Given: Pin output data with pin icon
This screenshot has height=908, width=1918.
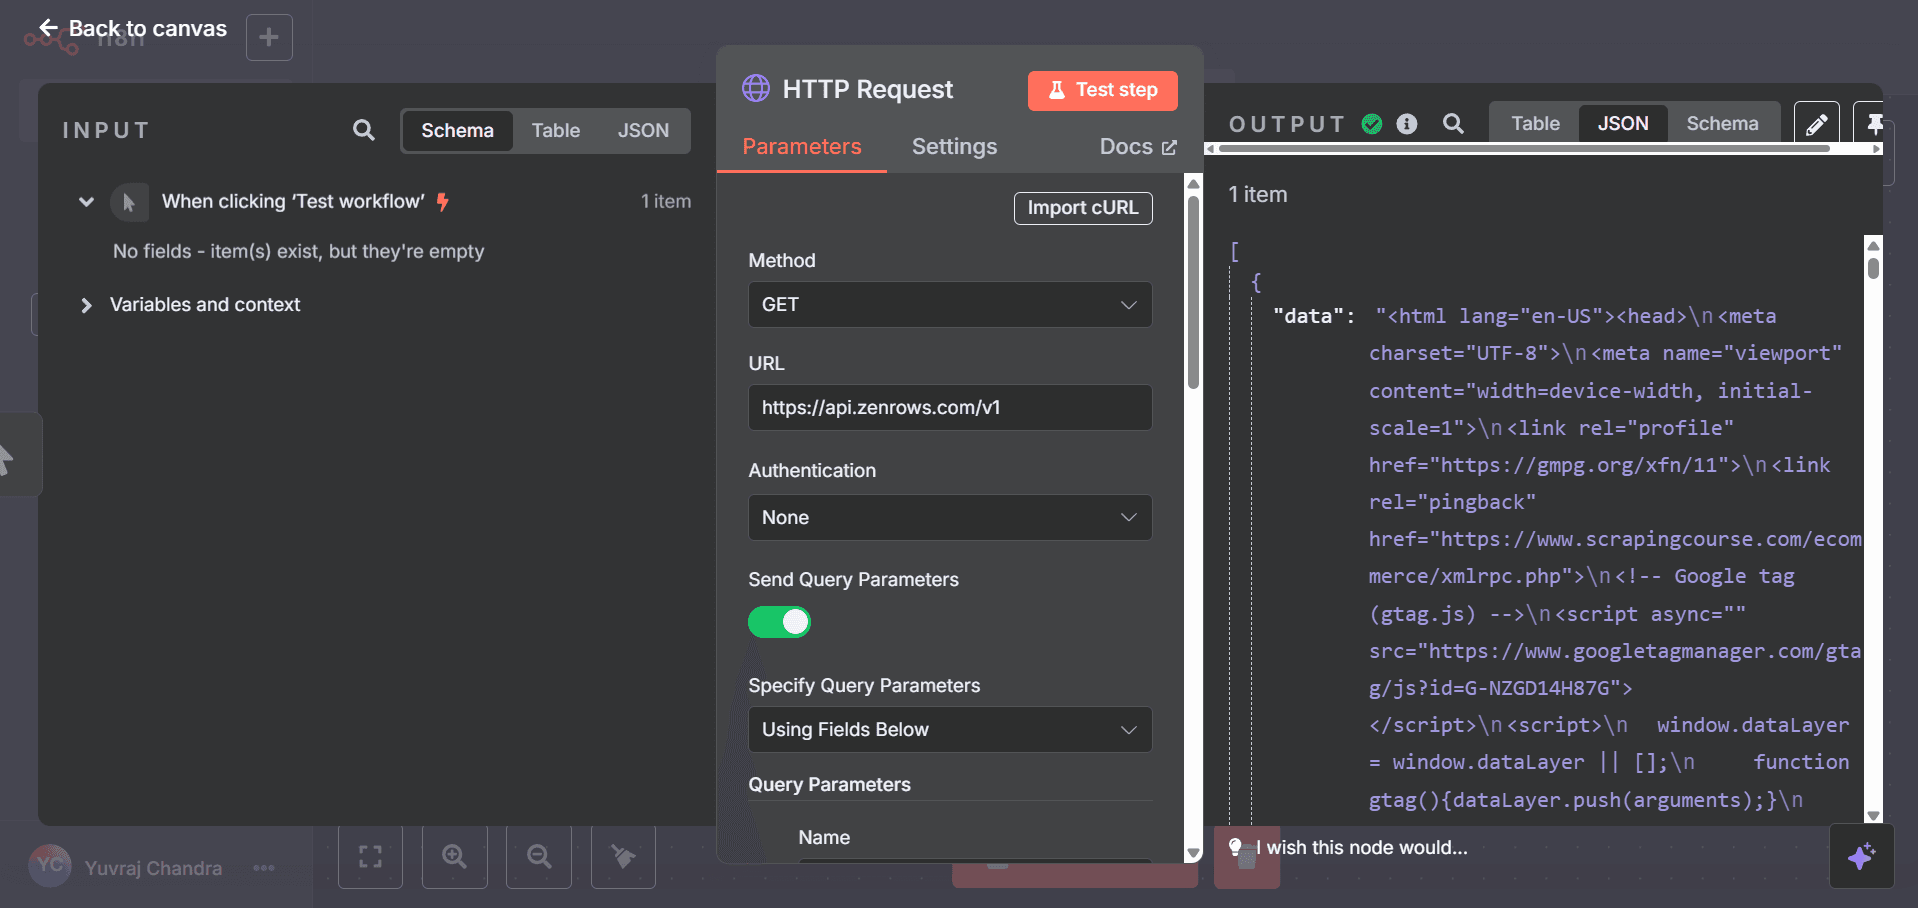Looking at the screenshot, I should pos(1873,124).
